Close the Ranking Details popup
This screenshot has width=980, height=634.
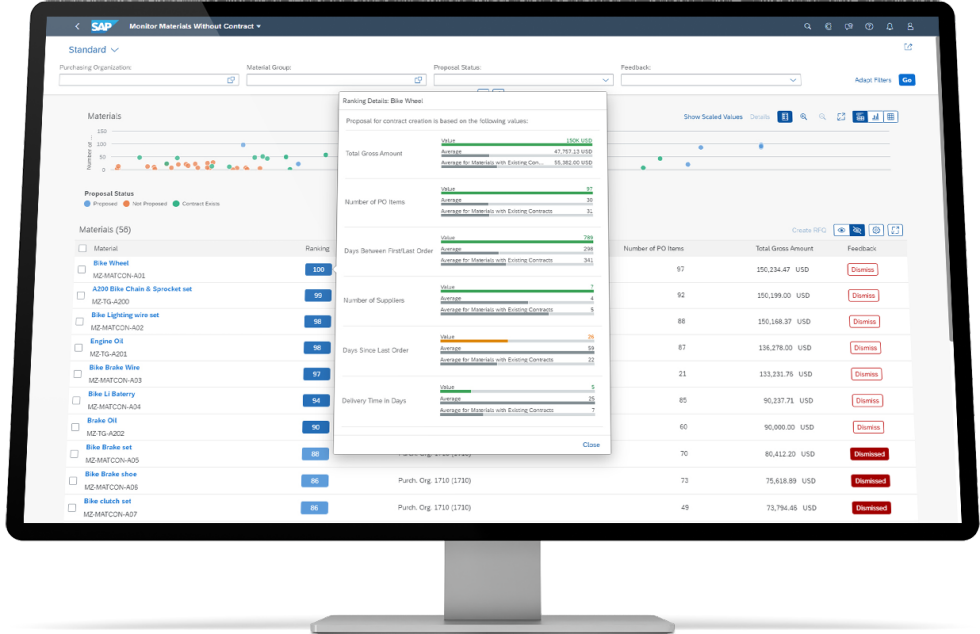tap(591, 444)
